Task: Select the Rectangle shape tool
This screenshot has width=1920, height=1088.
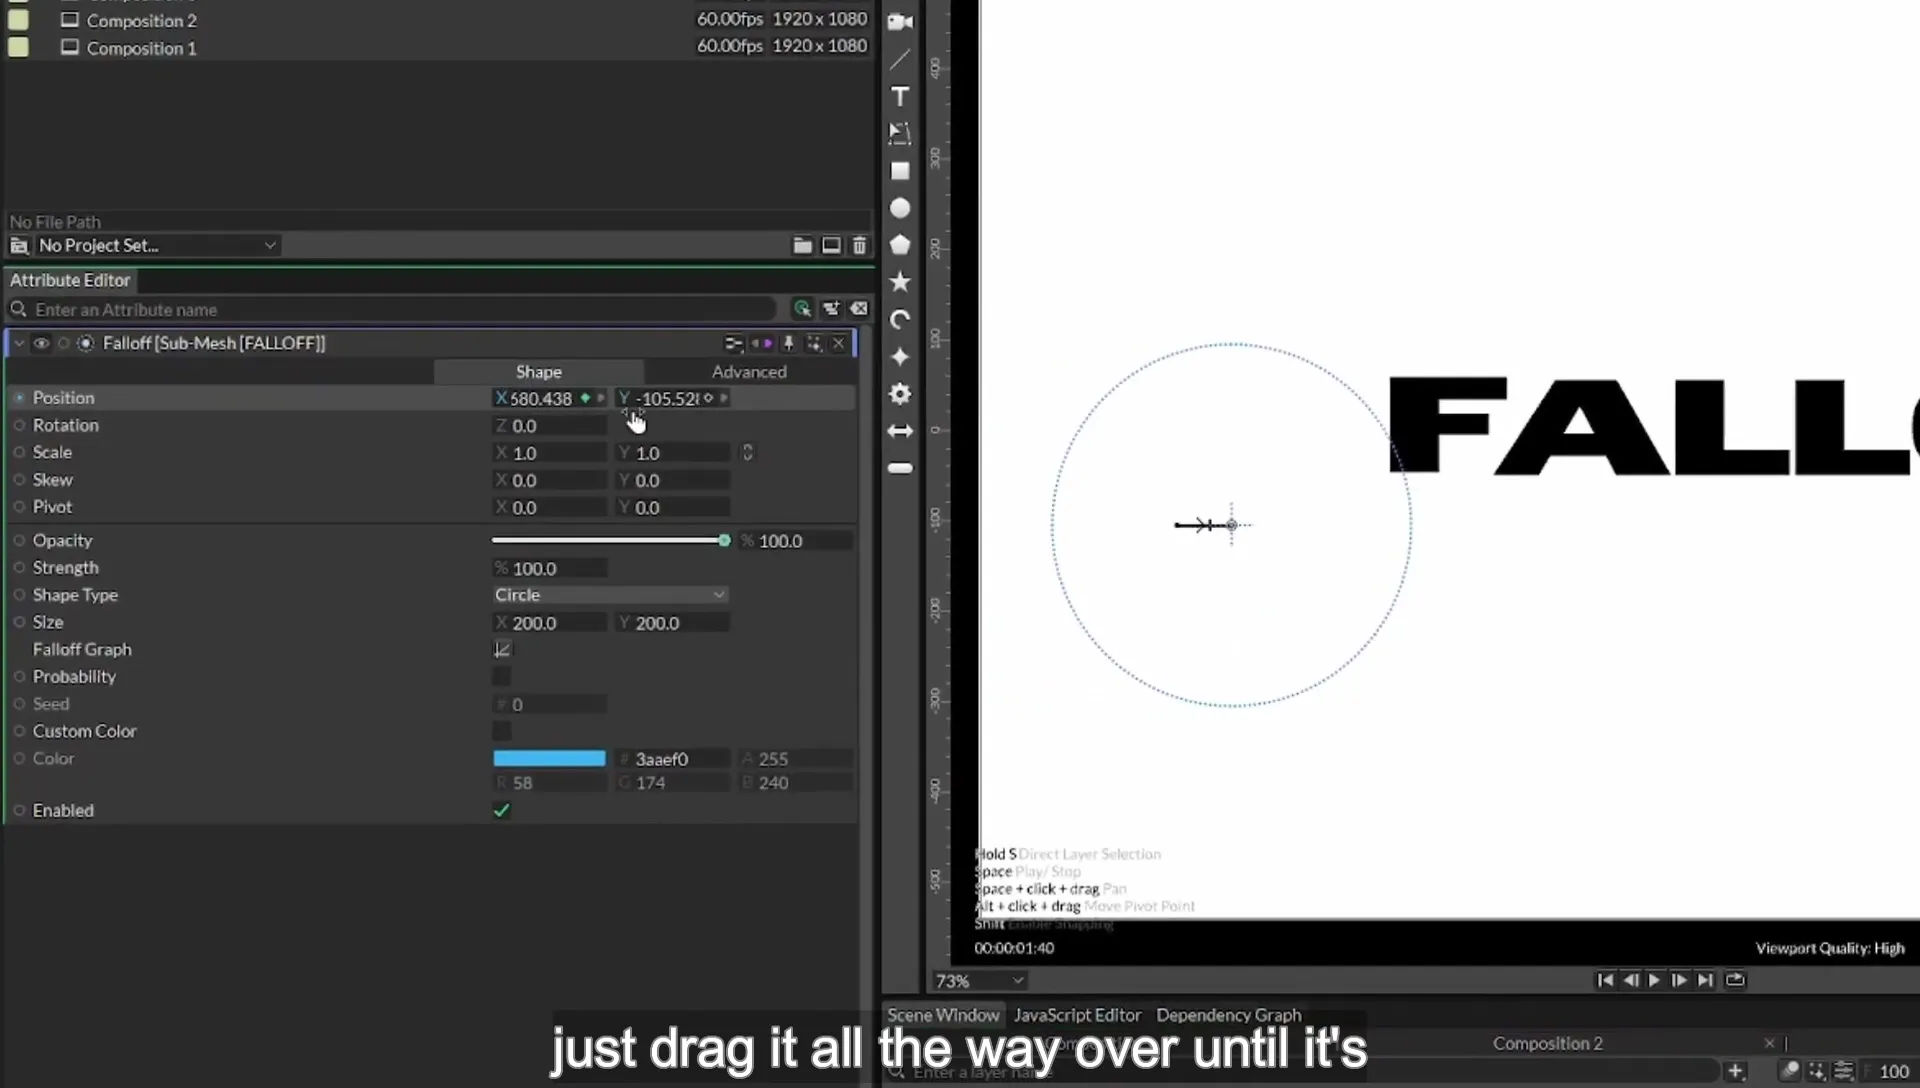Action: click(x=900, y=171)
